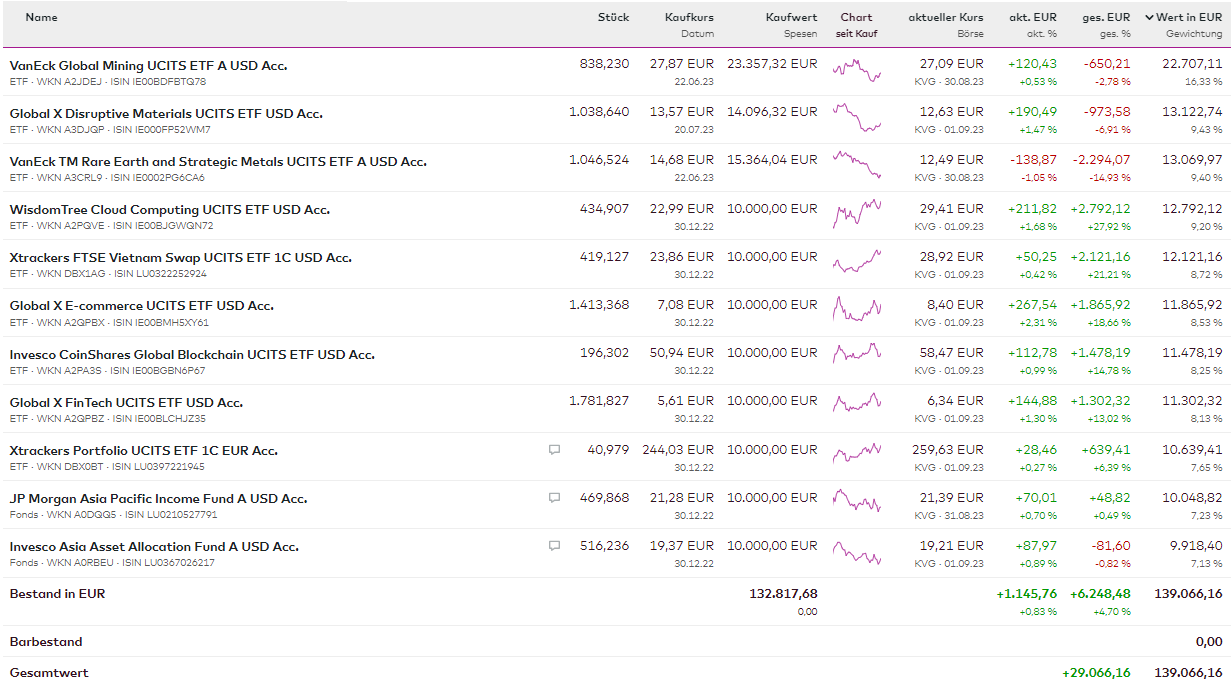Sort by Gewichtung sub-header
Screen dimensions: 1231x686
(x=1194, y=34)
